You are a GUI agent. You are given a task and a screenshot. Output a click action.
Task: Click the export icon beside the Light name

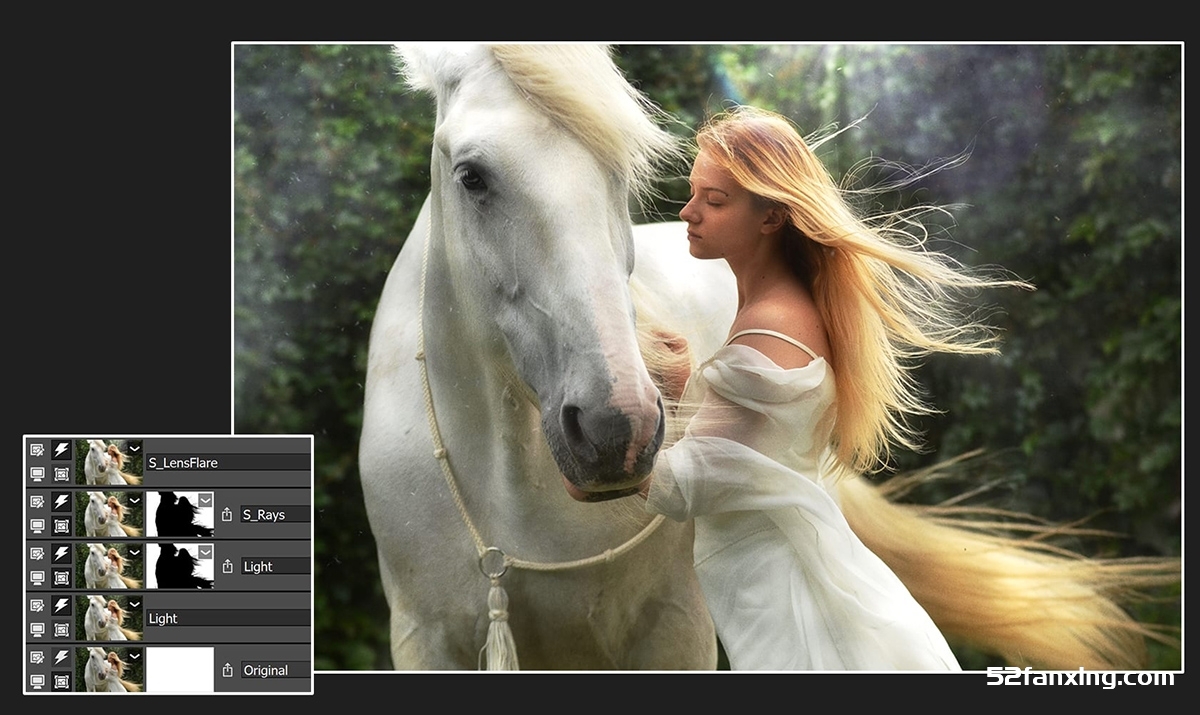(227, 567)
